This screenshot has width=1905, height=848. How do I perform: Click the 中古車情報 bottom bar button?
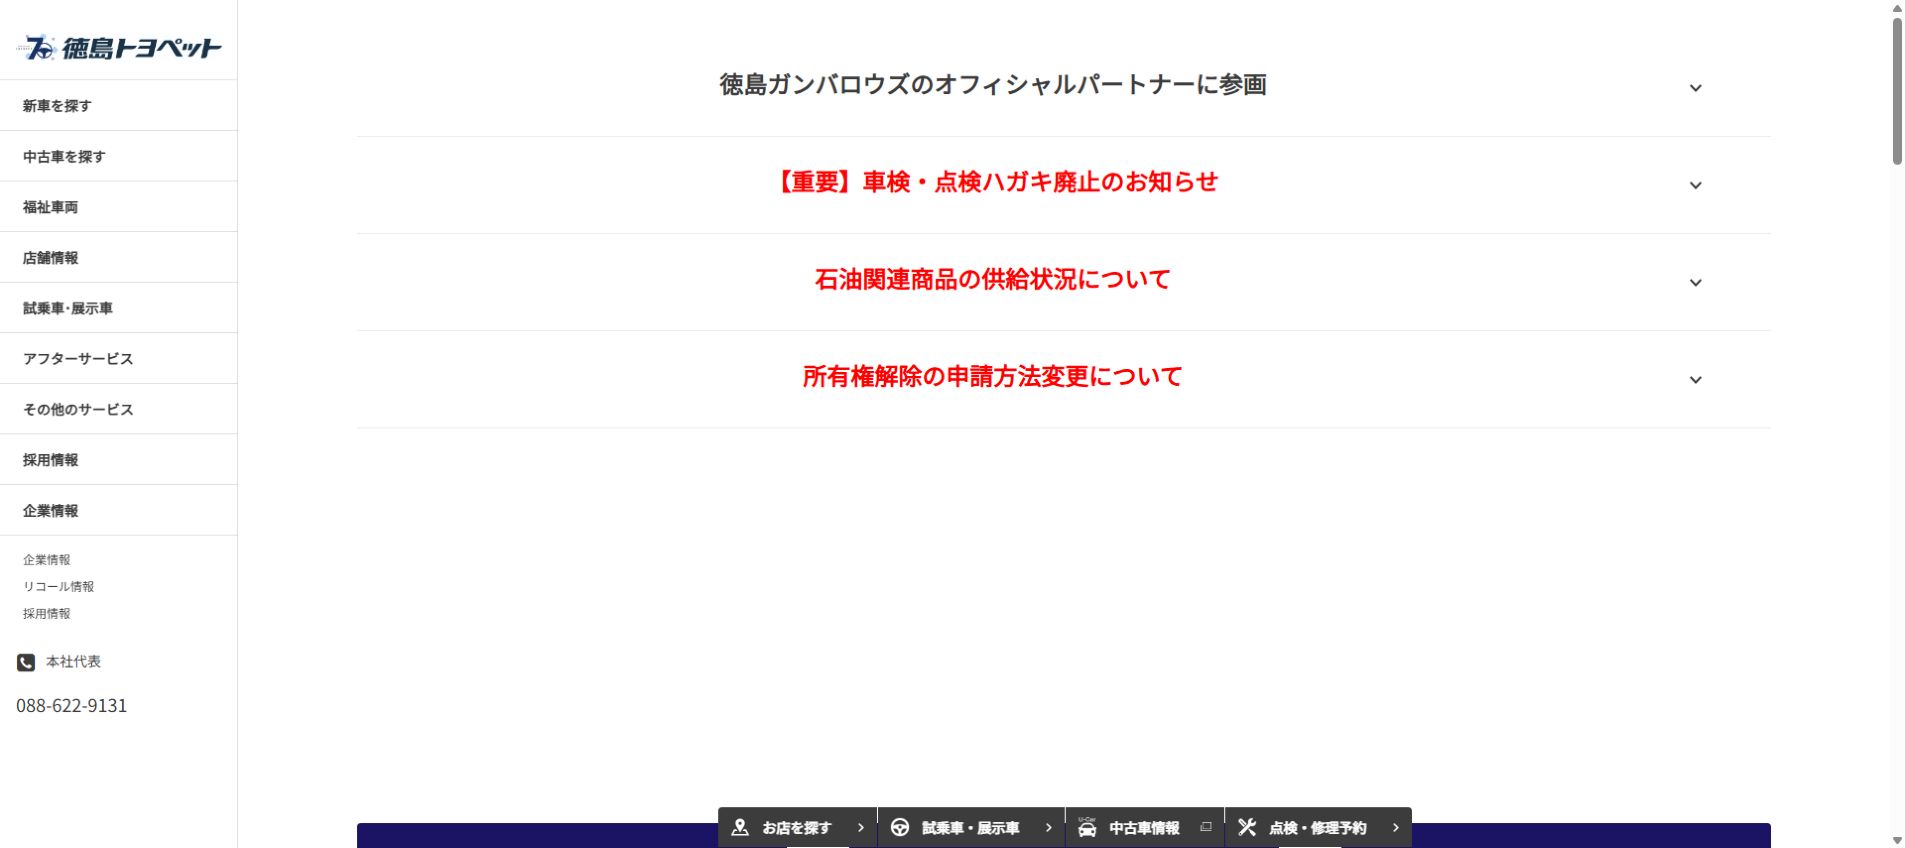point(1145,828)
